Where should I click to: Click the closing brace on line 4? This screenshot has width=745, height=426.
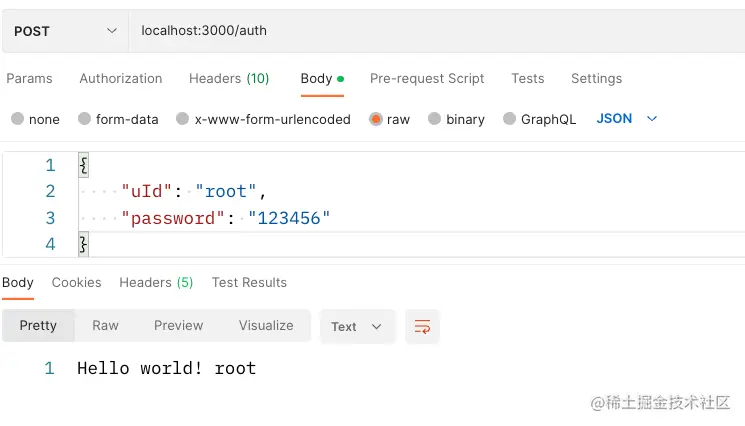84,244
